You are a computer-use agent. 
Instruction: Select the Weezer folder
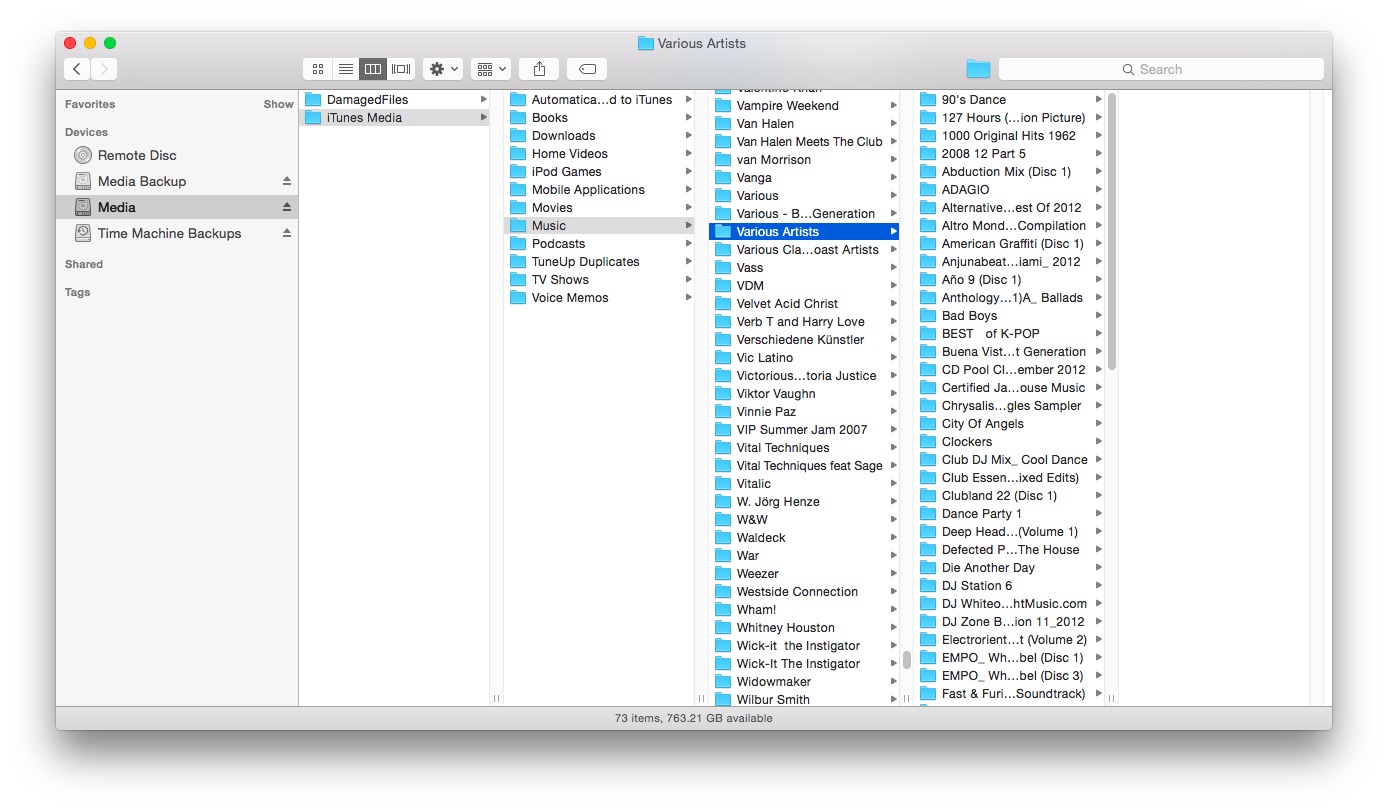(804, 573)
